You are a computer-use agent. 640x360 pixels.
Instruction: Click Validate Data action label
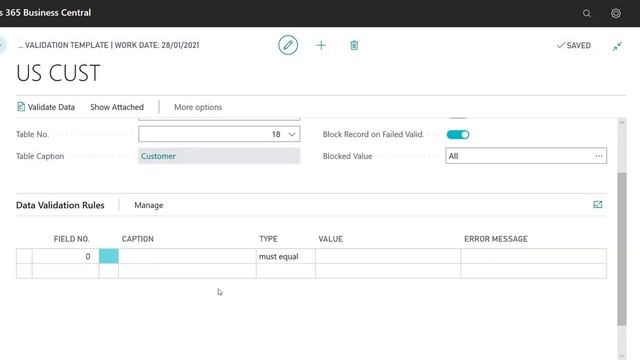point(51,107)
